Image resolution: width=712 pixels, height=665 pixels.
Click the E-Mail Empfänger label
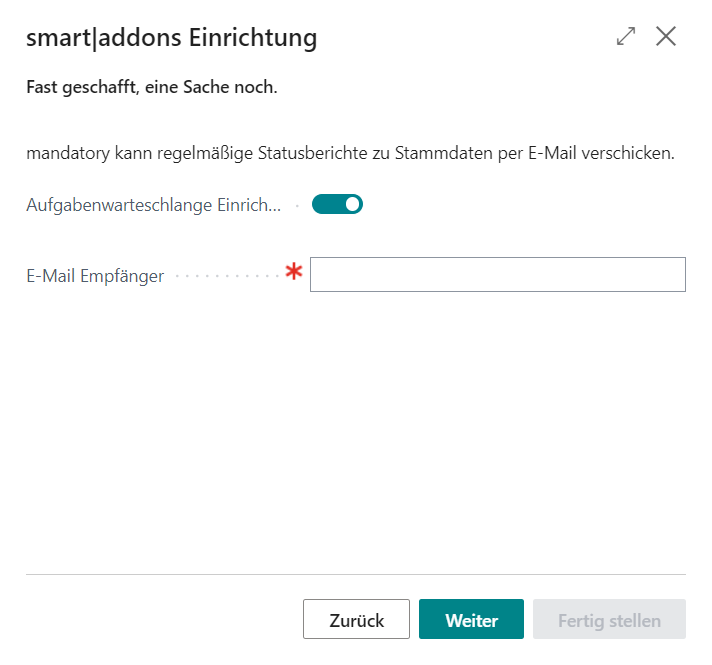pos(95,276)
